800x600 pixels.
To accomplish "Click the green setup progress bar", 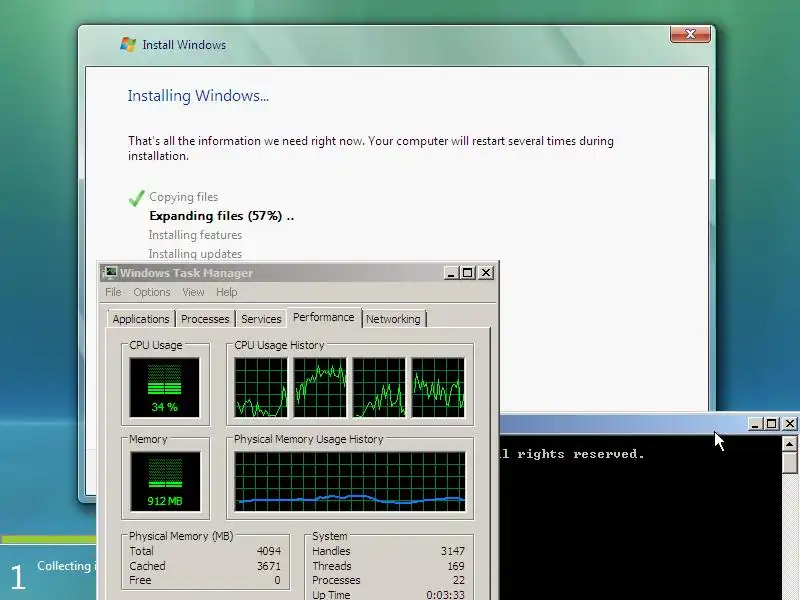I will pyautogui.click(x=48, y=539).
